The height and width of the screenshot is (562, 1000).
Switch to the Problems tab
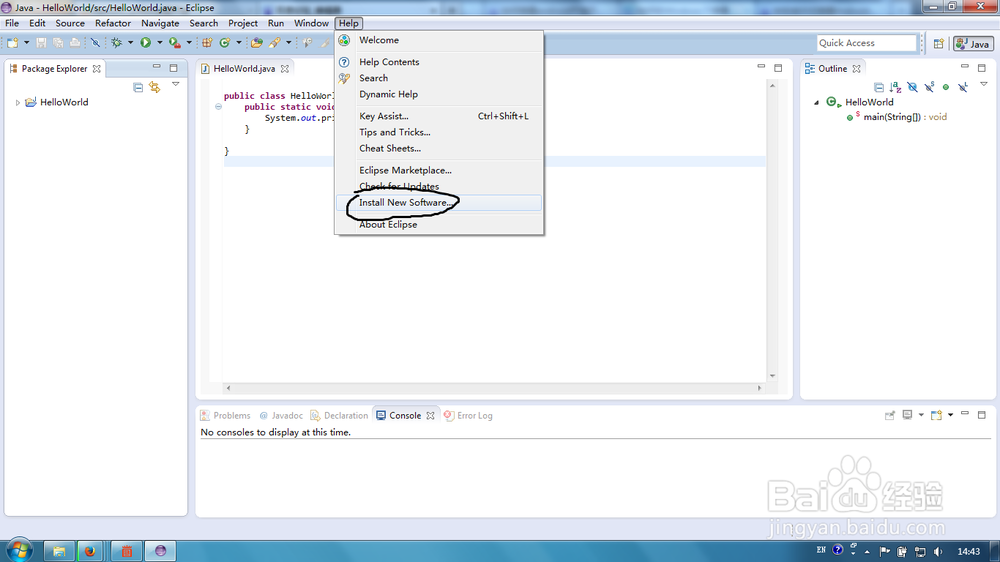[x=225, y=415]
